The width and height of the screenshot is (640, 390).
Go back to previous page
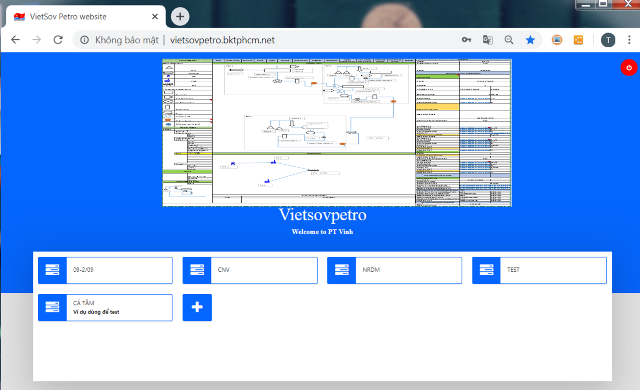16,40
